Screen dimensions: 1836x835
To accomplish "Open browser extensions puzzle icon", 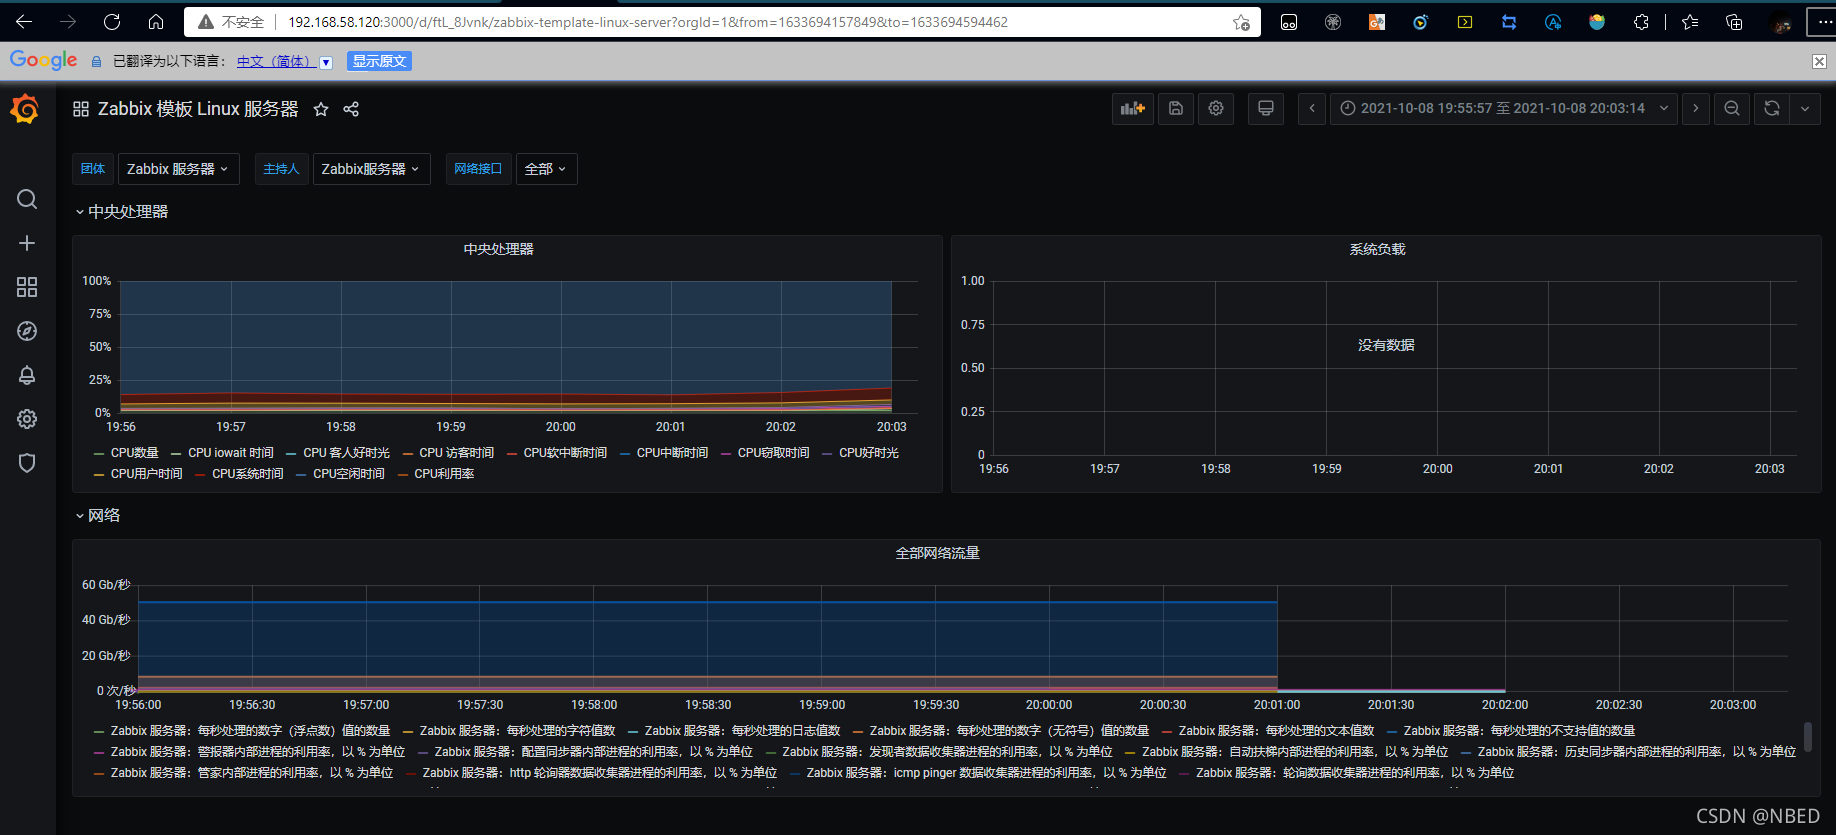I will 1641,22.
